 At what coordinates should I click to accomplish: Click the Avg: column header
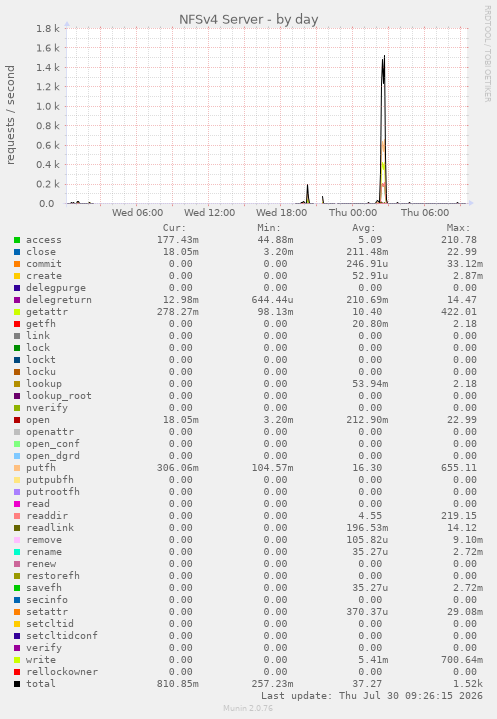[364, 228]
